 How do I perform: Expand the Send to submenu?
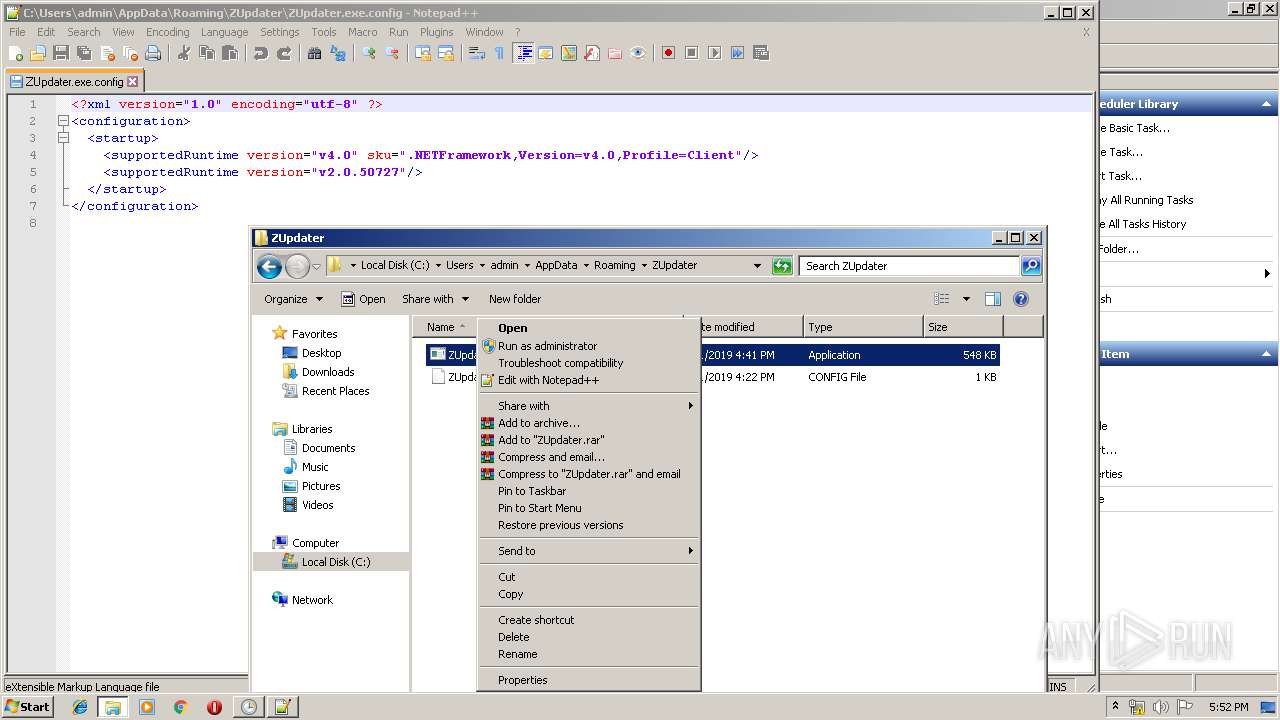589,551
